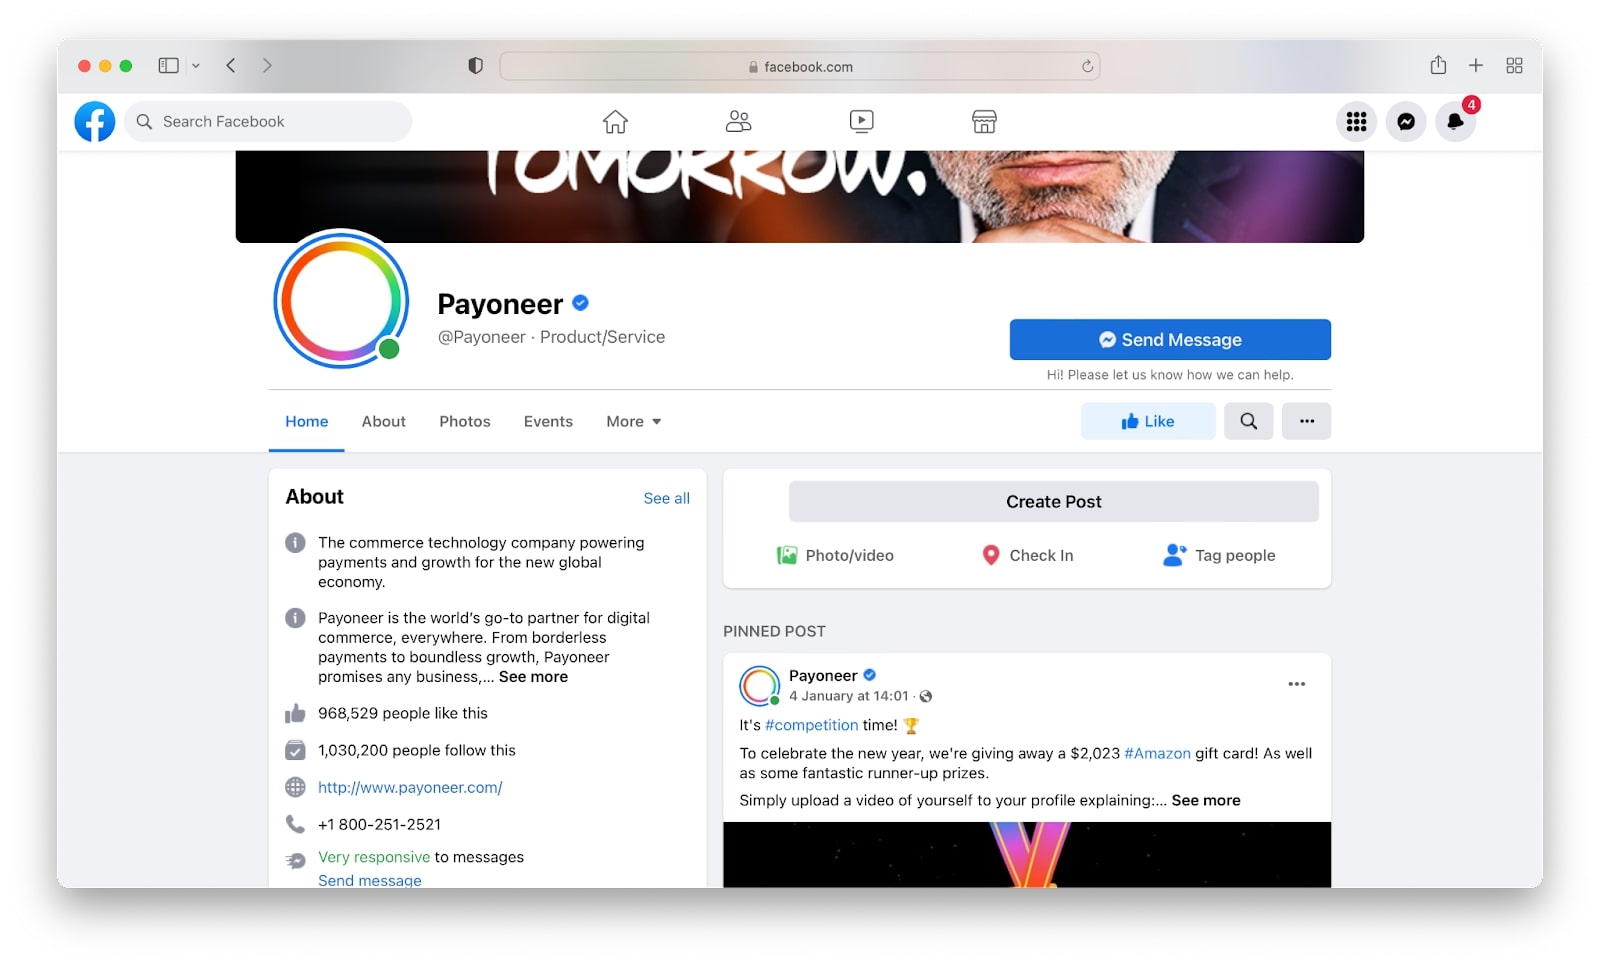
Task: Open the Marketplace storefront icon
Action: 984,122
